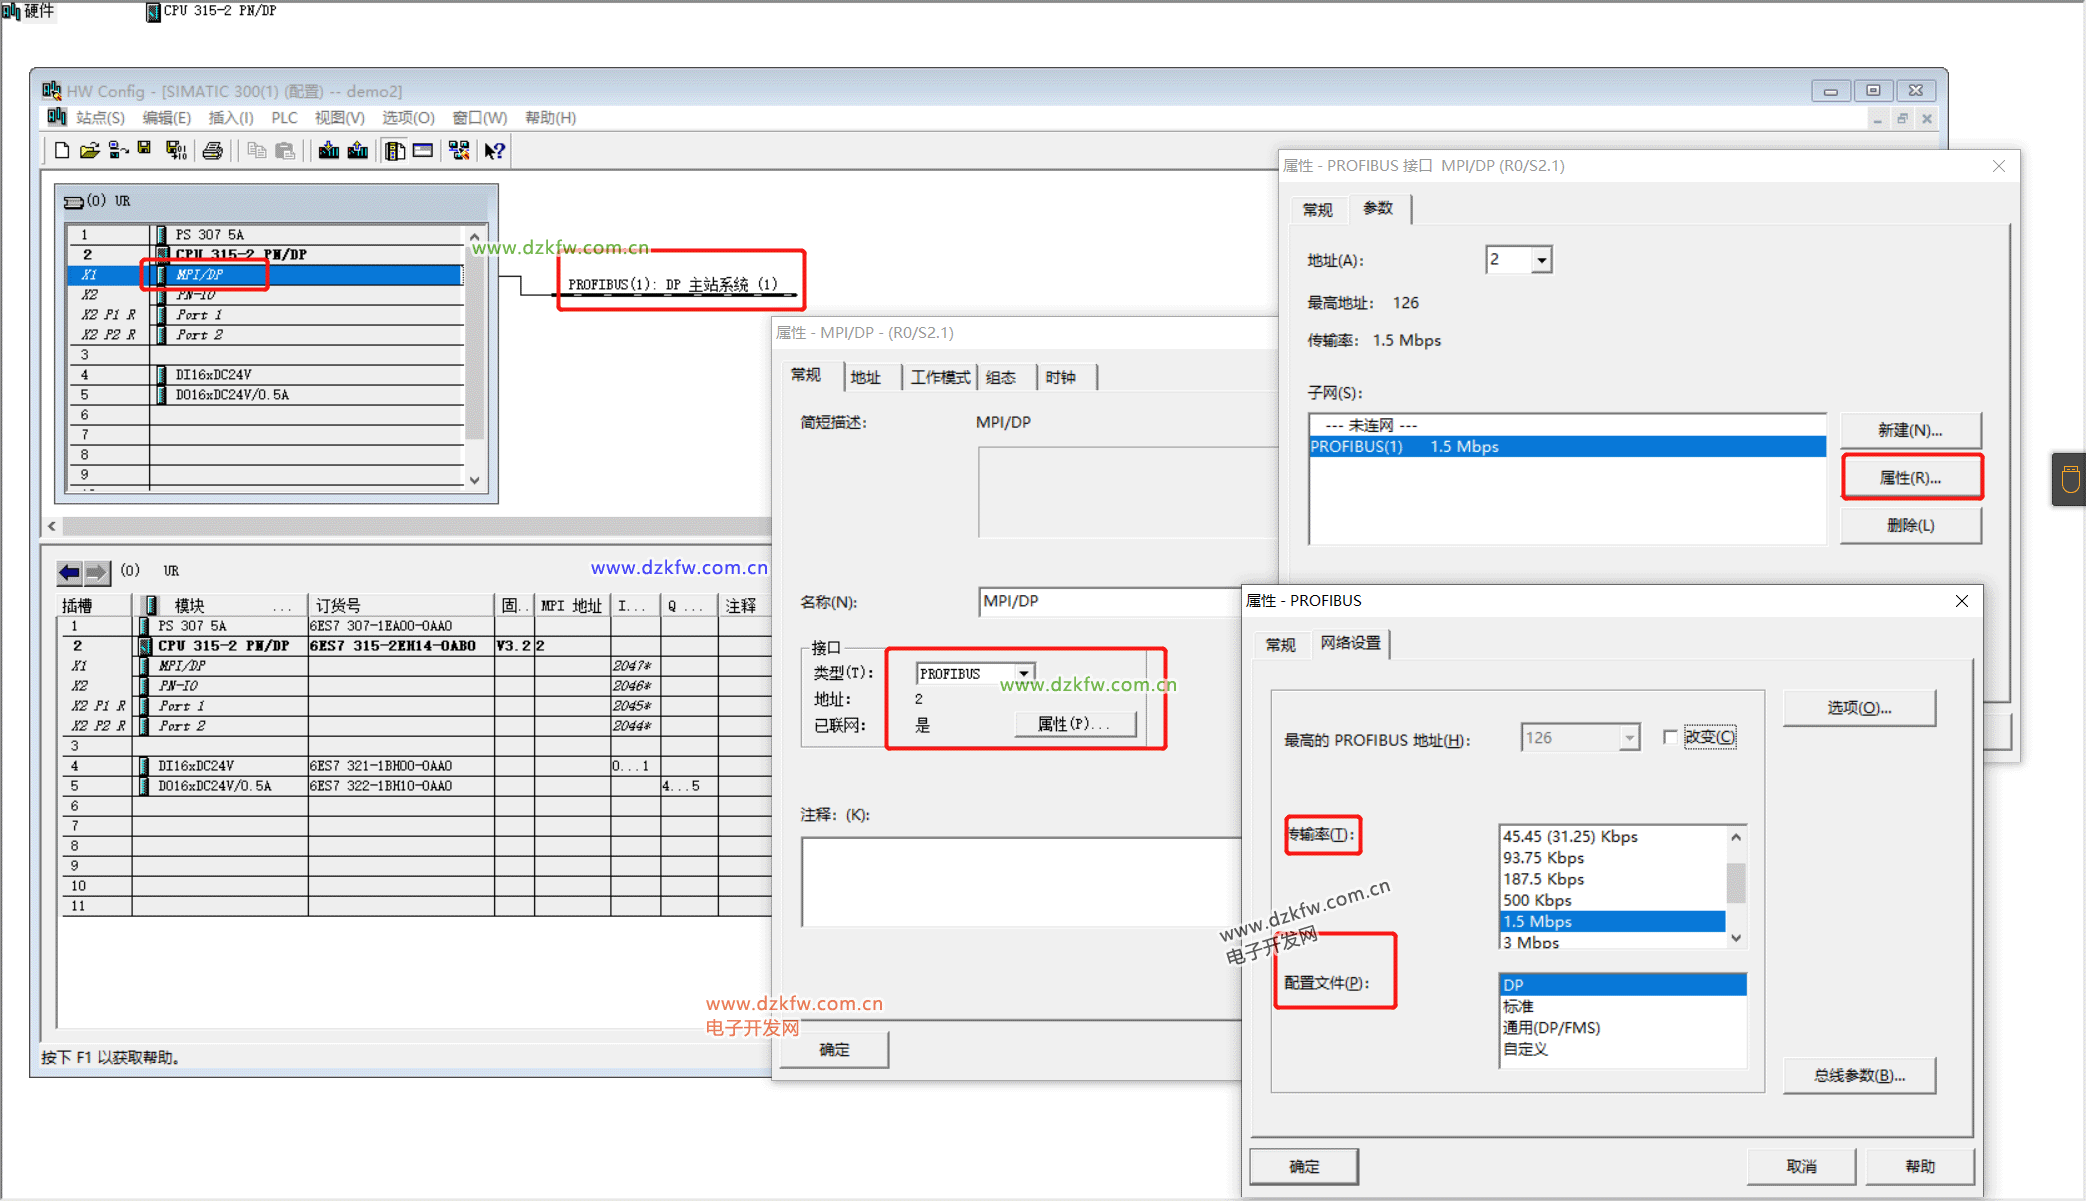Toggle the 改变(C) checkbox
Screen dimensions: 2086x1201
click(x=1669, y=737)
